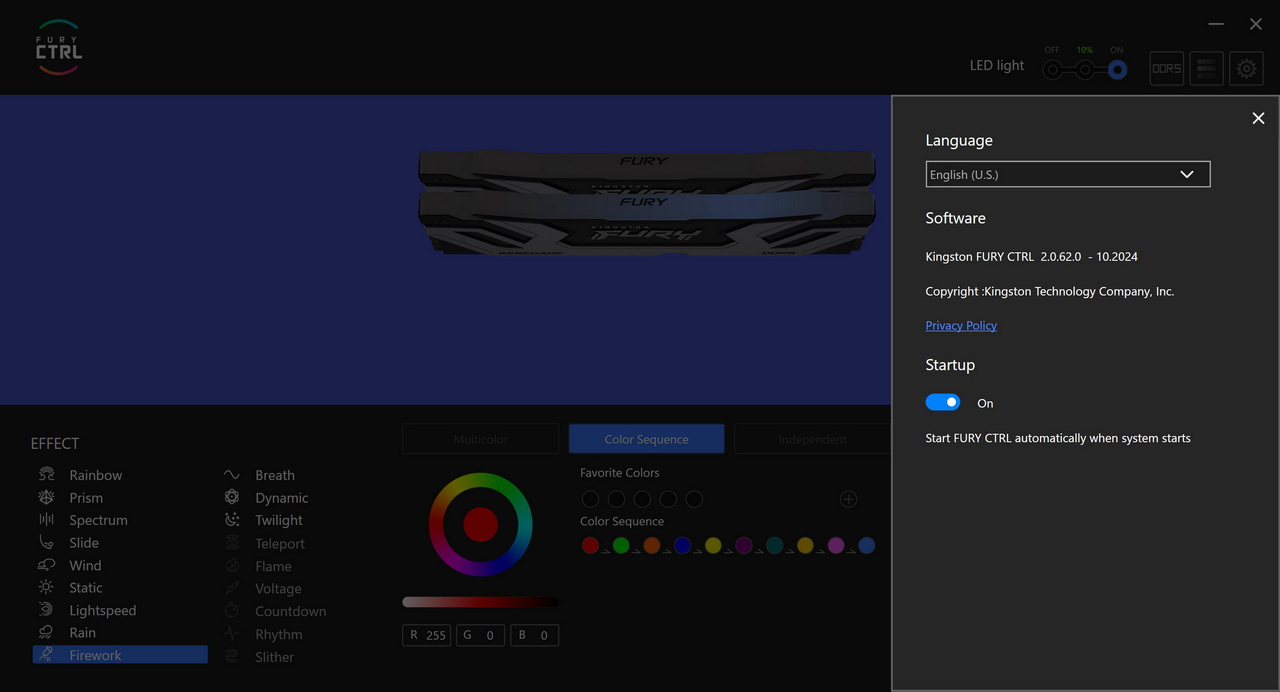The width and height of the screenshot is (1280, 692).
Task: Select the purple sequence swatch
Action: (x=744, y=545)
